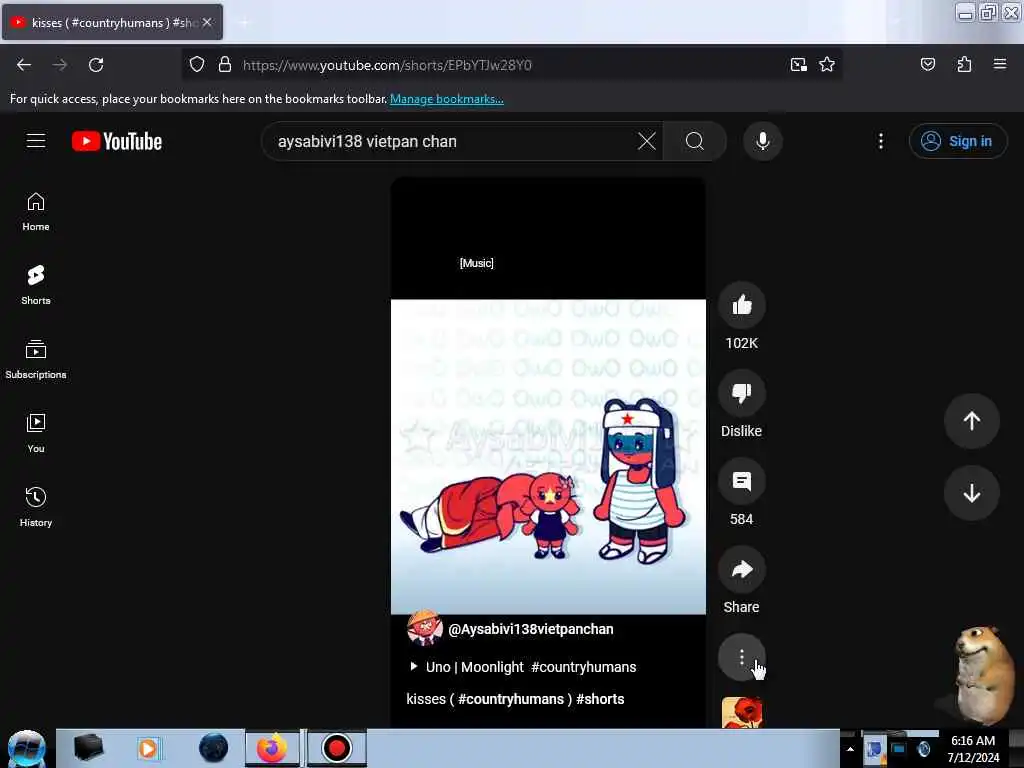Screen dimensions: 1024x768
Task: Select the kisses #countryhumans browser tab
Action: [x=112, y=22]
